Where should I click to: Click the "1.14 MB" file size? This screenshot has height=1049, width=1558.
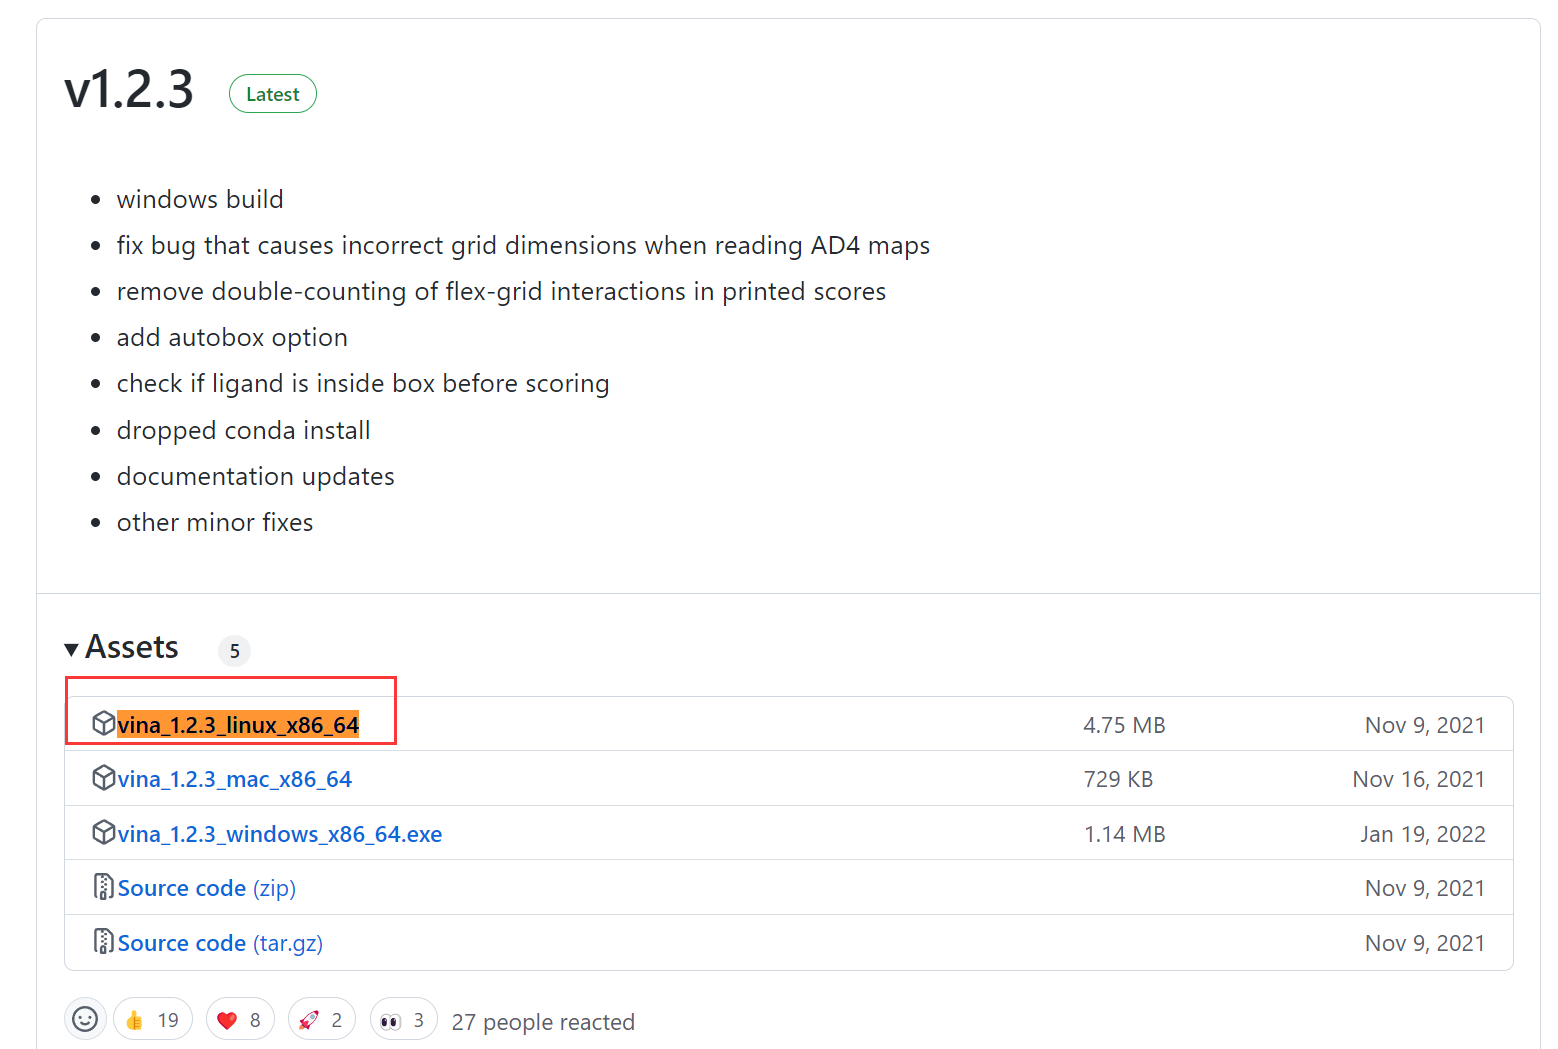[1125, 834]
